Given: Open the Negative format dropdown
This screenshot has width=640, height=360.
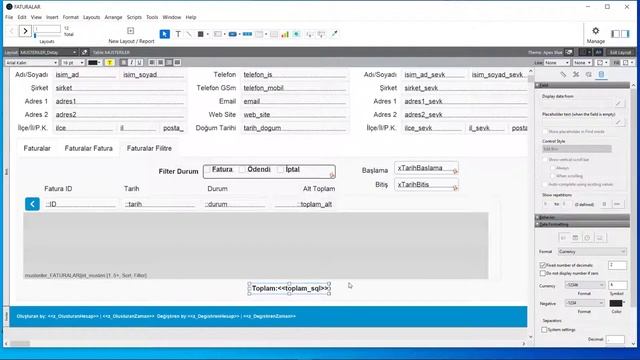Looking at the screenshot, I should coord(584,303).
